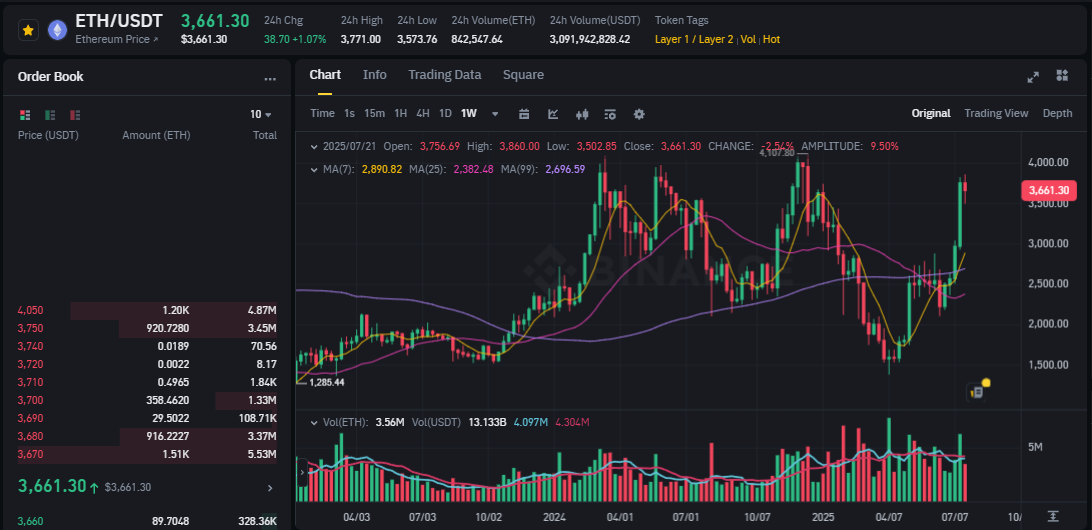Open the technical indicators chart icon
This screenshot has height=530, width=1092.
pyautogui.click(x=553, y=114)
